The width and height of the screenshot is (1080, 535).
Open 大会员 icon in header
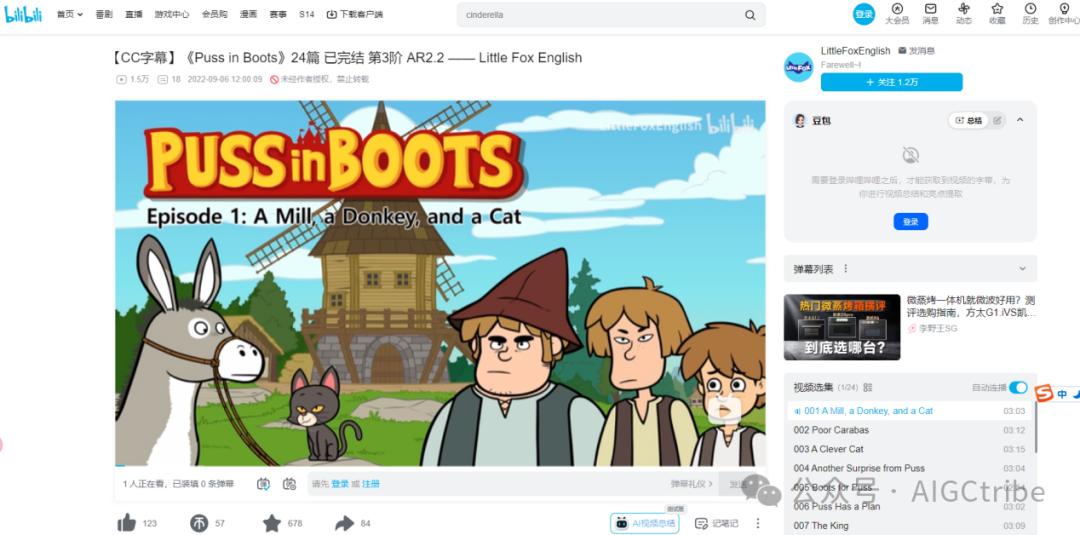(x=897, y=8)
